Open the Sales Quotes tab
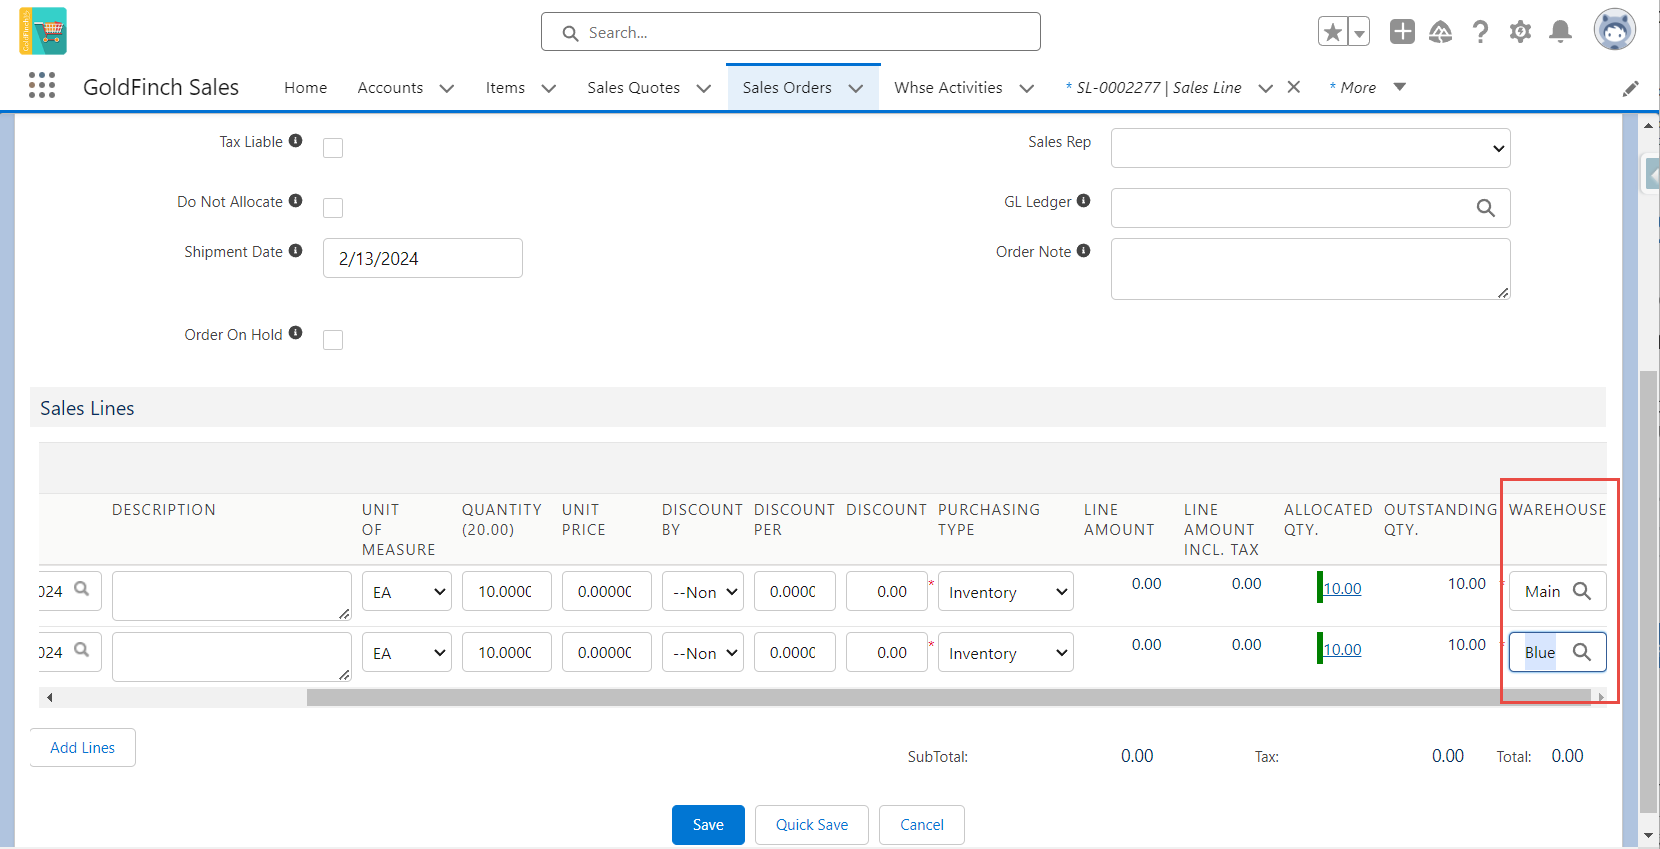The width and height of the screenshot is (1660, 849). 633,87
